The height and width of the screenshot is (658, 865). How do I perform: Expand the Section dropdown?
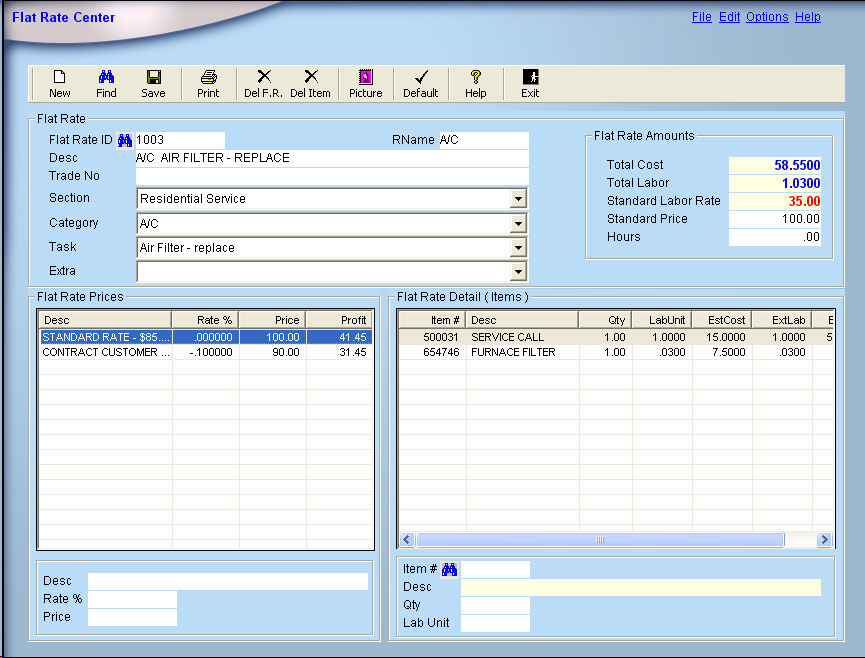[x=518, y=199]
